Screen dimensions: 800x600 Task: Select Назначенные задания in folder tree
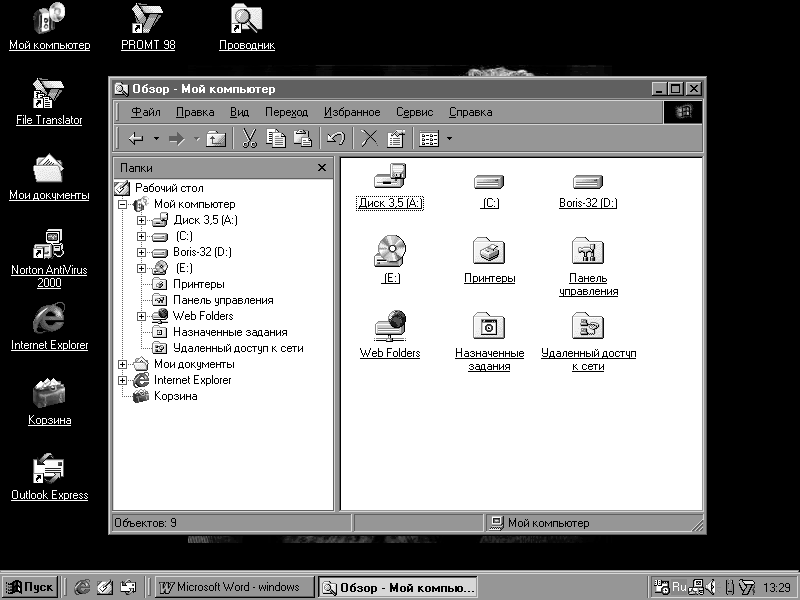click(230, 332)
